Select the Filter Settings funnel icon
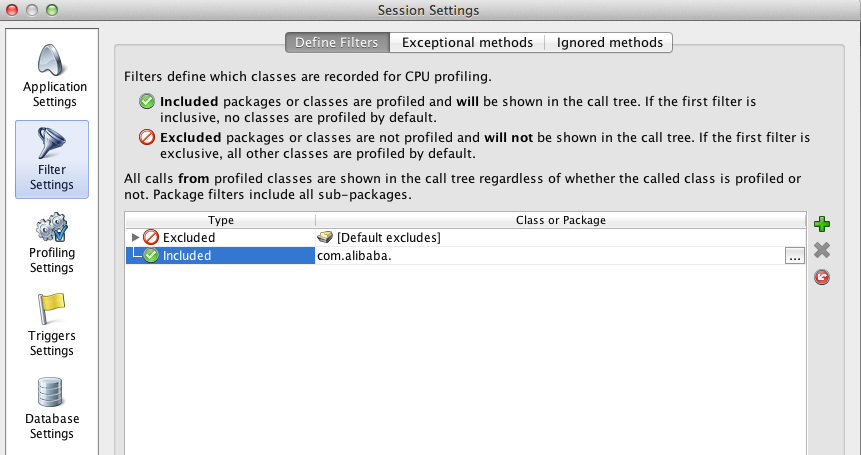 [52, 142]
